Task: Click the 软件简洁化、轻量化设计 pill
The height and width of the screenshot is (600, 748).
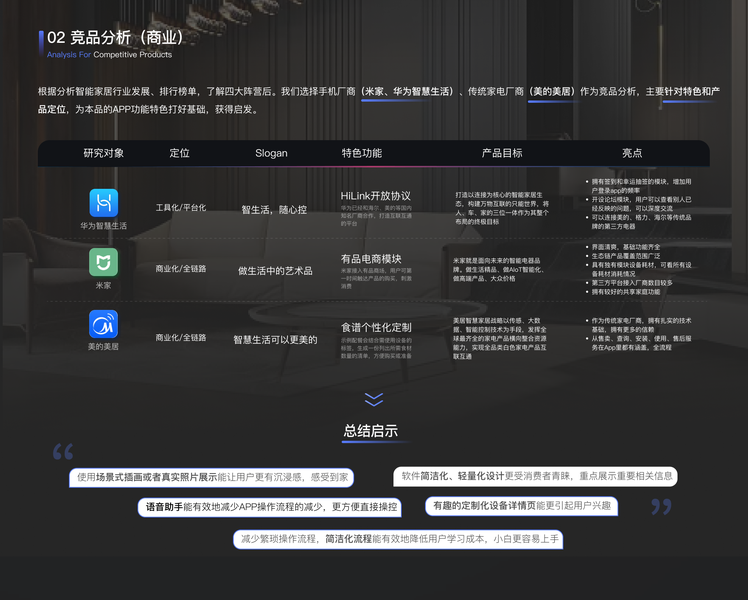Action: [535, 476]
